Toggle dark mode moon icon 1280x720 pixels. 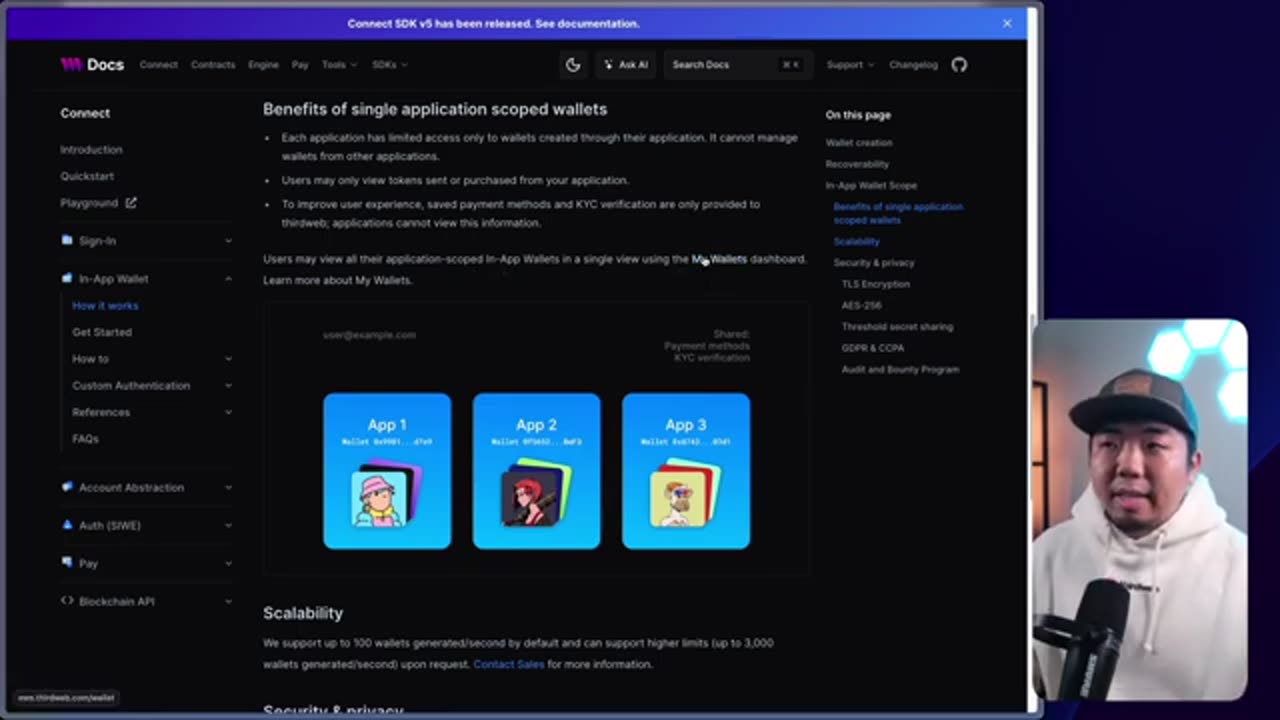click(573, 64)
